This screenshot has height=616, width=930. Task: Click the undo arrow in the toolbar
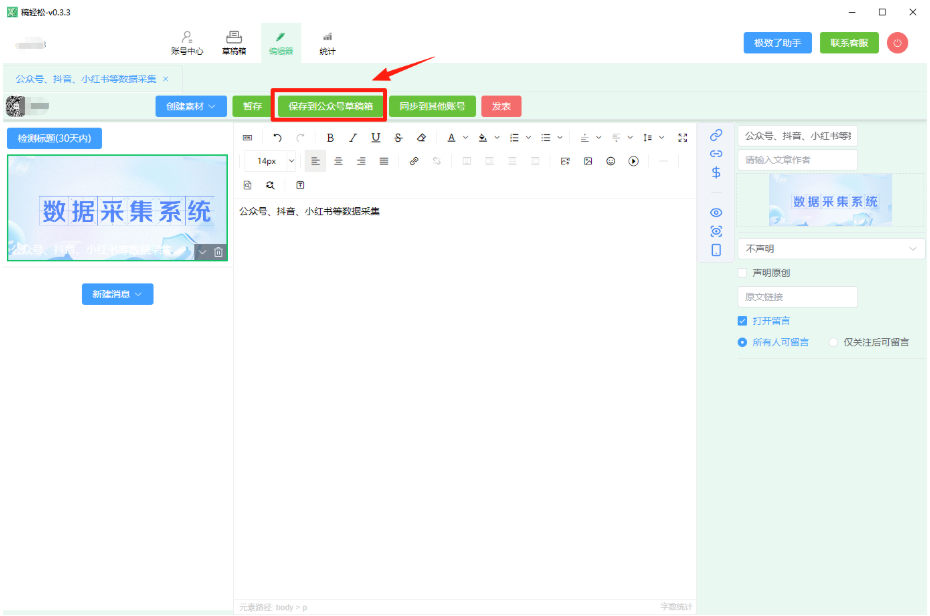click(x=277, y=138)
